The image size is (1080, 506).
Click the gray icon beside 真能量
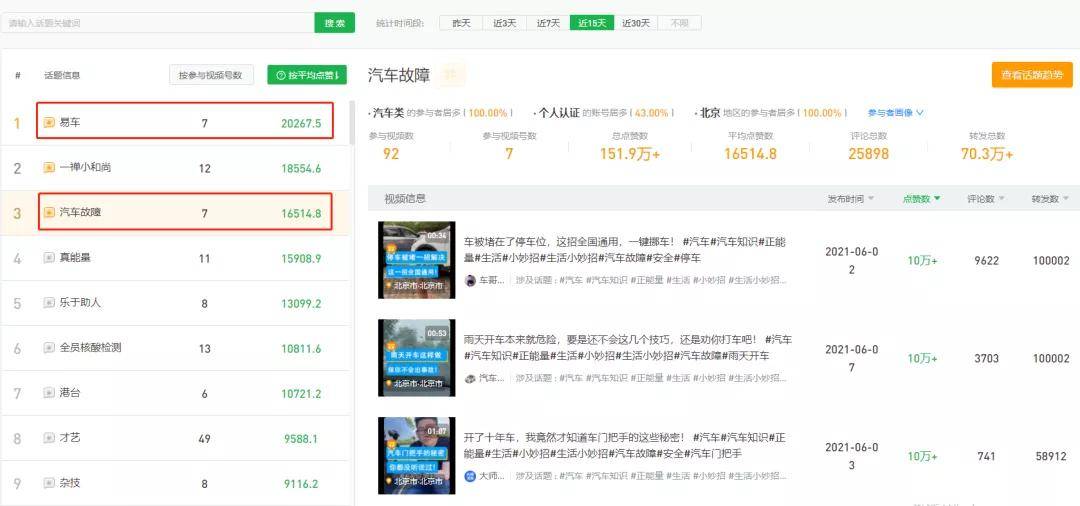coord(49,258)
